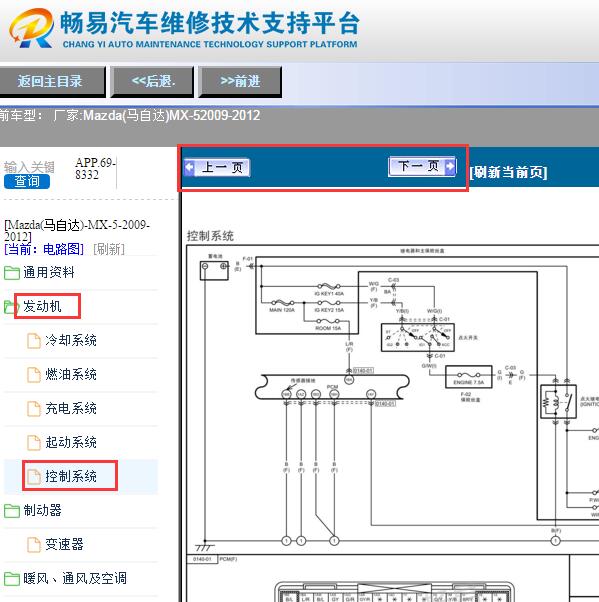Viewport: 599px width, 602px height.
Task: Refresh current page via 刷新当前页 link
Action: [508, 172]
